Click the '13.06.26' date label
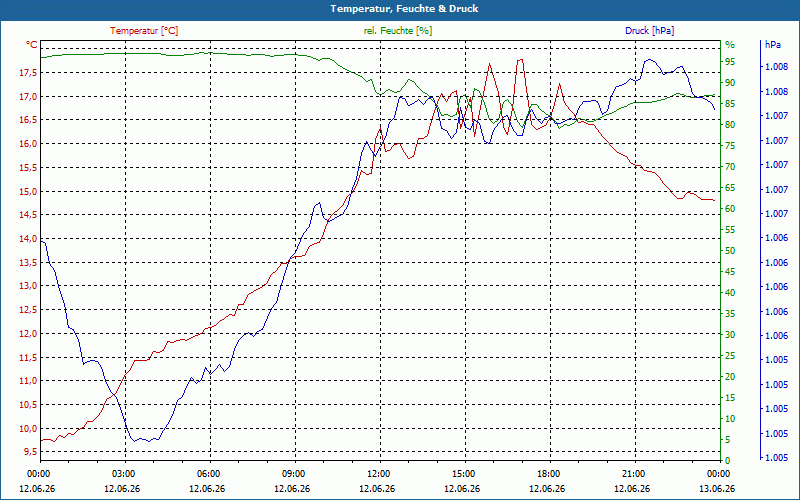The image size is (800, 500). click(x=717, y=489)
